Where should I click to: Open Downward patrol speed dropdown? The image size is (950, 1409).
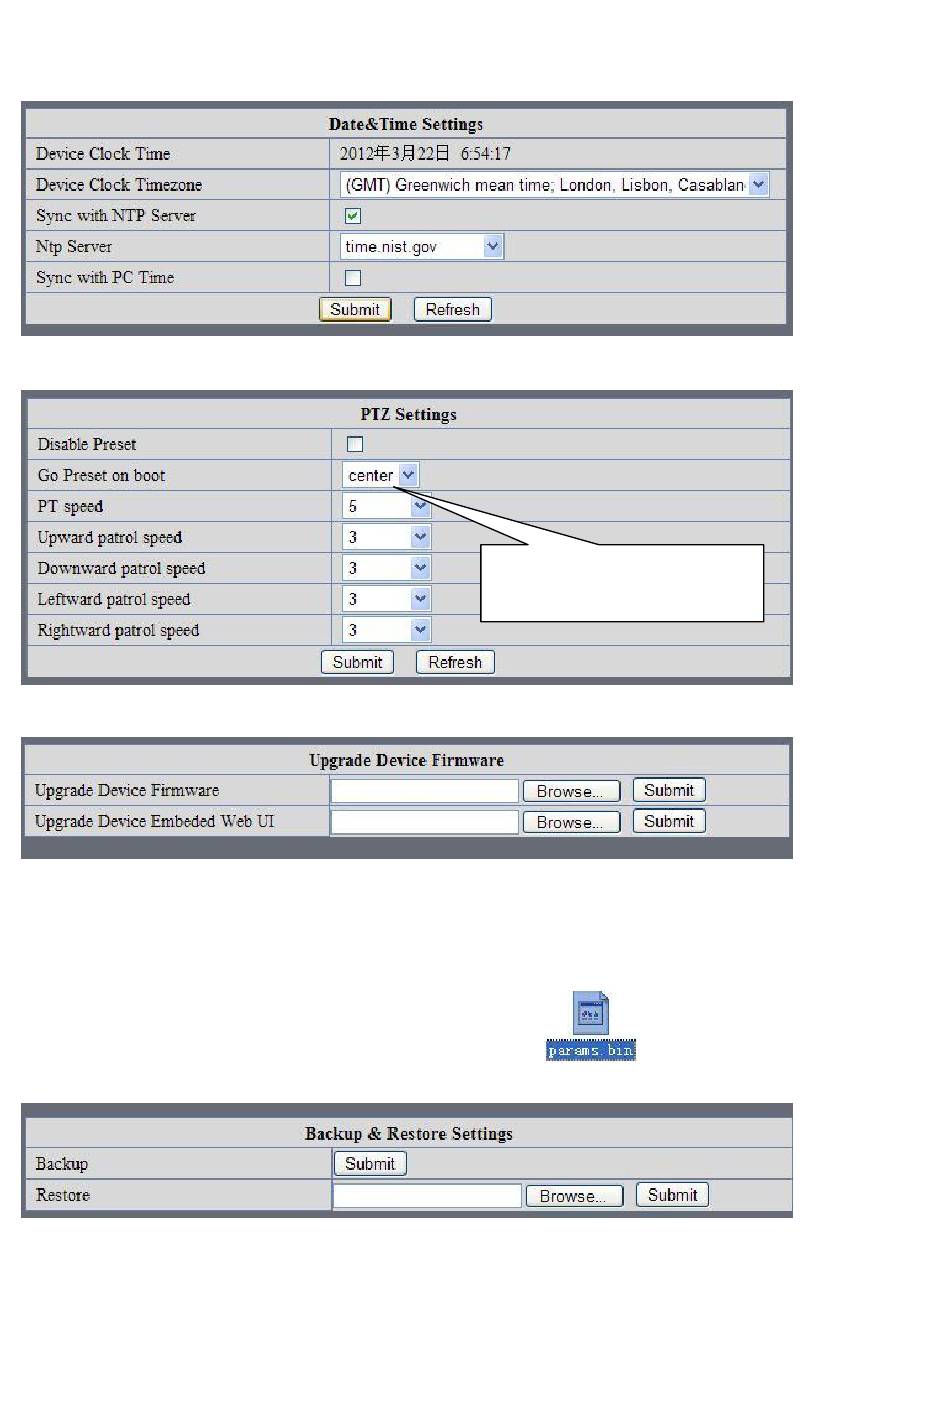point(386,568)
